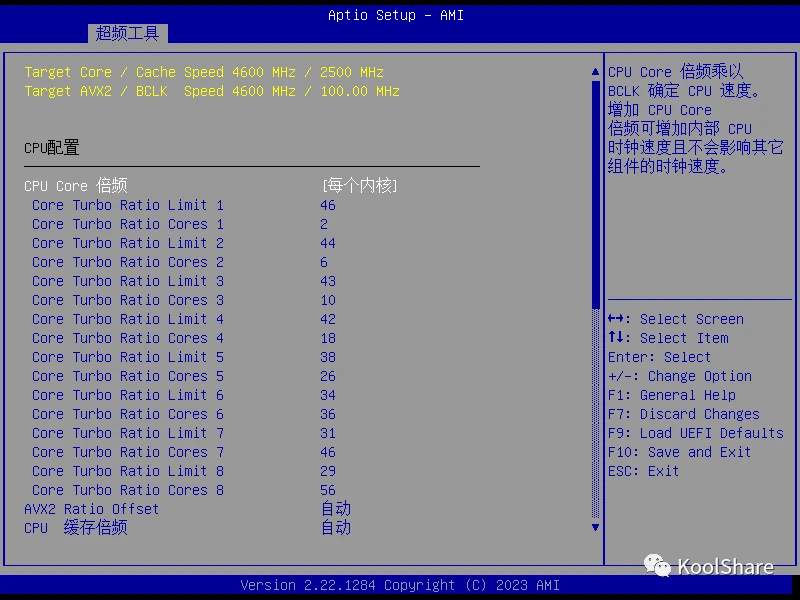Select Core Turbo Ratio Cores 6 row
The height and width of the screenshot is (600, 800).
point(184,414)
